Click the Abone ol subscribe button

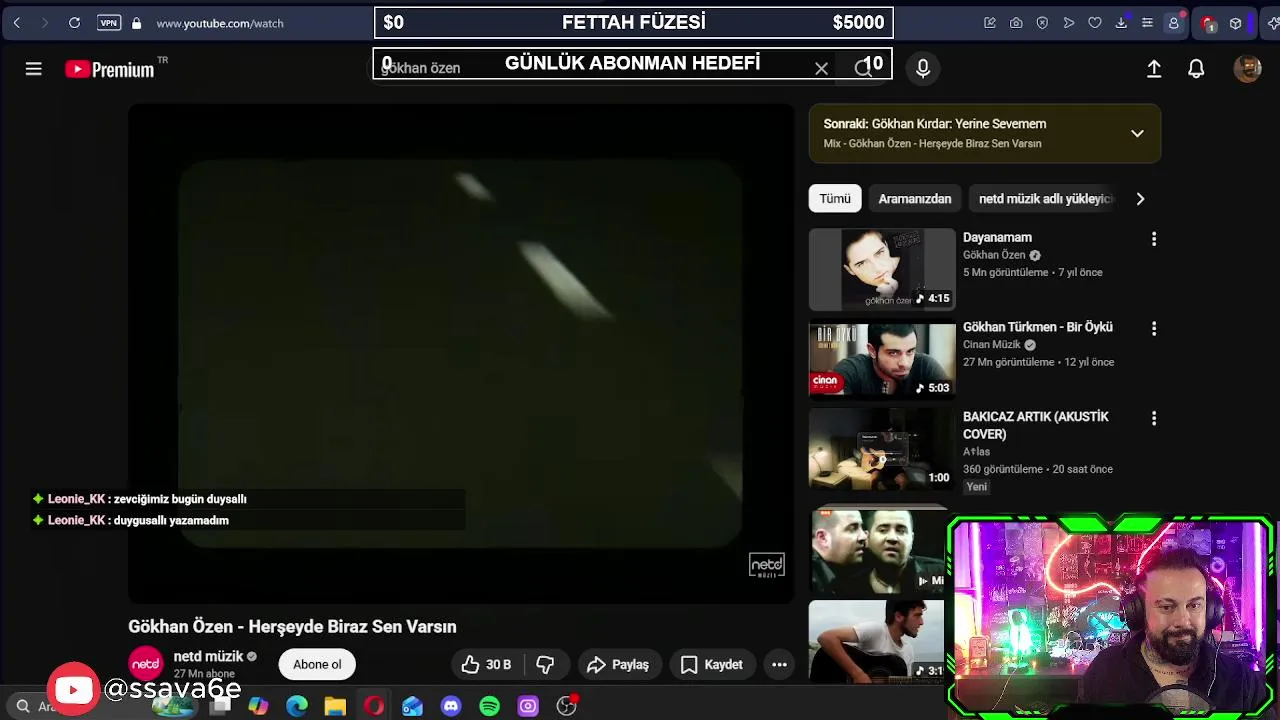317,664
